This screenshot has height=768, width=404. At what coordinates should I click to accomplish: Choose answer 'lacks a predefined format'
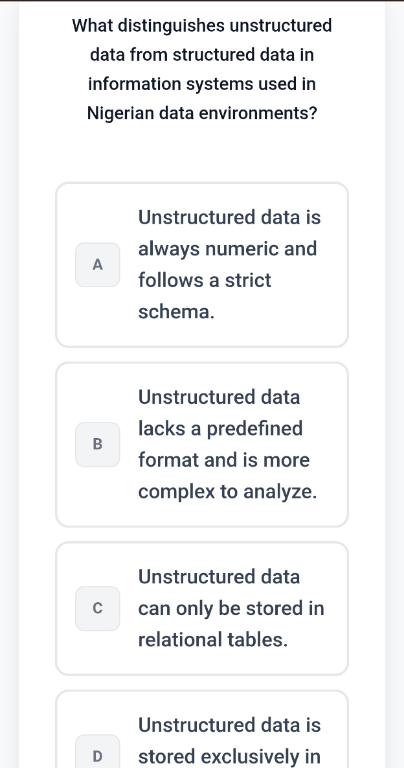pyautogui.click(x=202, y=444)
